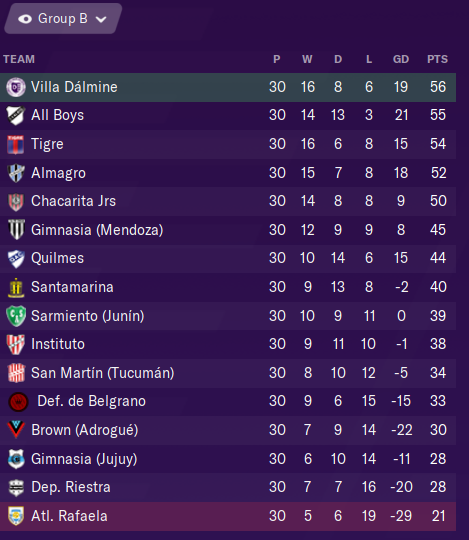Click the Def. de Belgrano round badge

pos(18,402)
